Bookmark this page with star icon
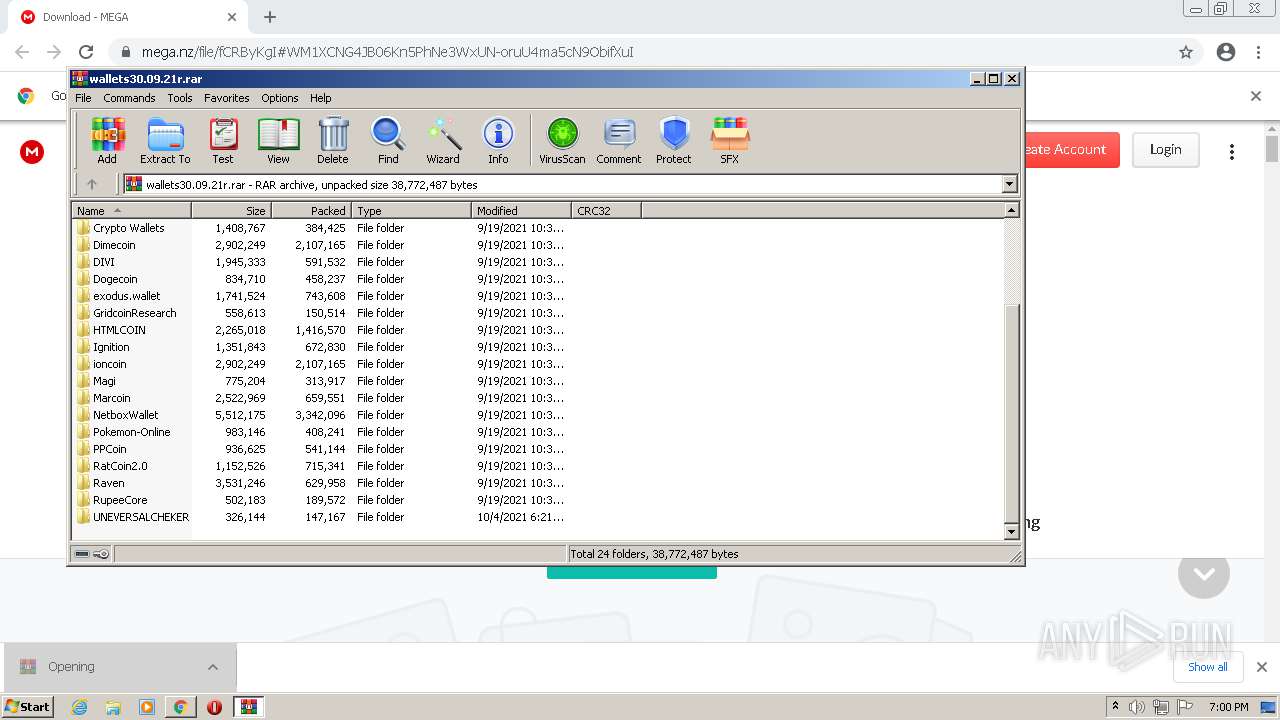1280x720 pixels. point(1186,52)
